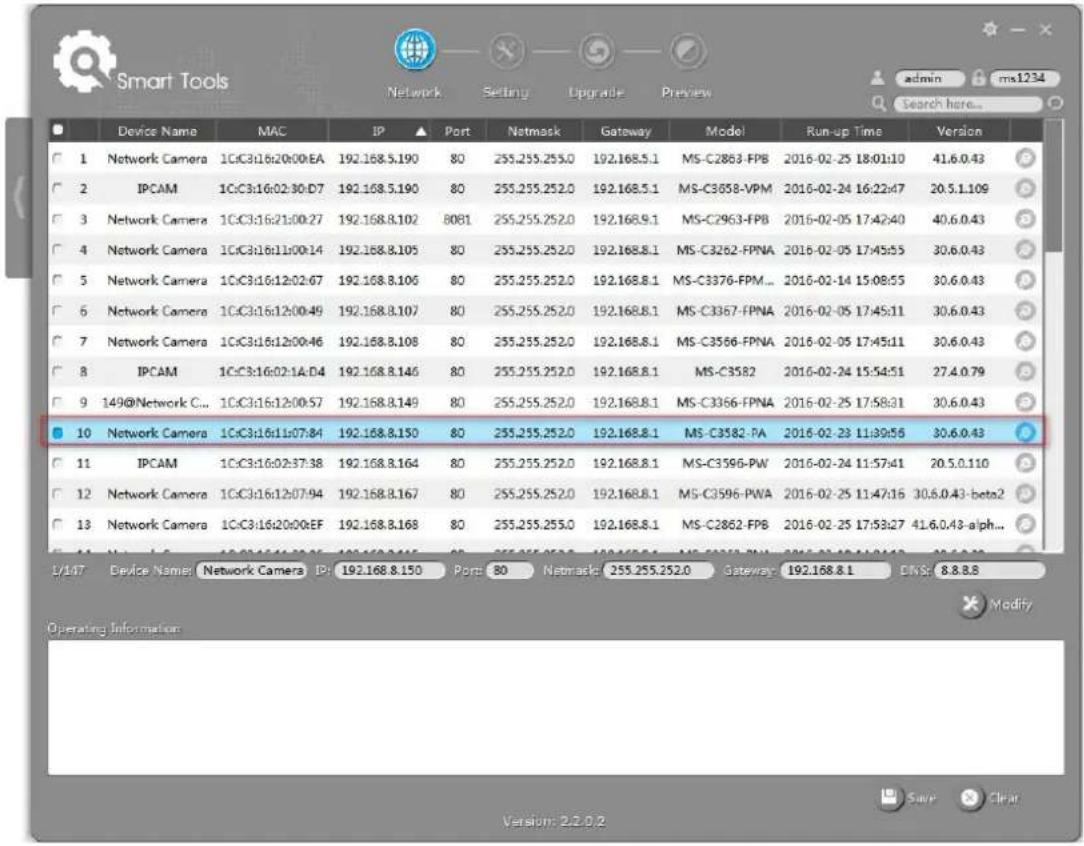Uncheck row 10 selected checkbox
1084x846 pixels.
pyautogui.click(x=58, y=433)
